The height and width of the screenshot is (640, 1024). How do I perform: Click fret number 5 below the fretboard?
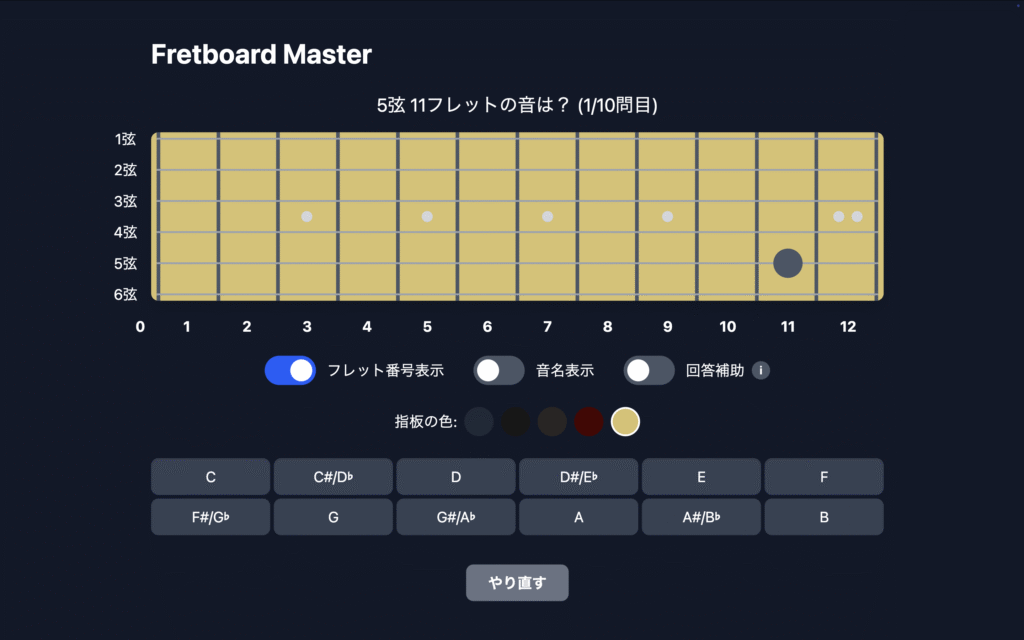[427, 327]
